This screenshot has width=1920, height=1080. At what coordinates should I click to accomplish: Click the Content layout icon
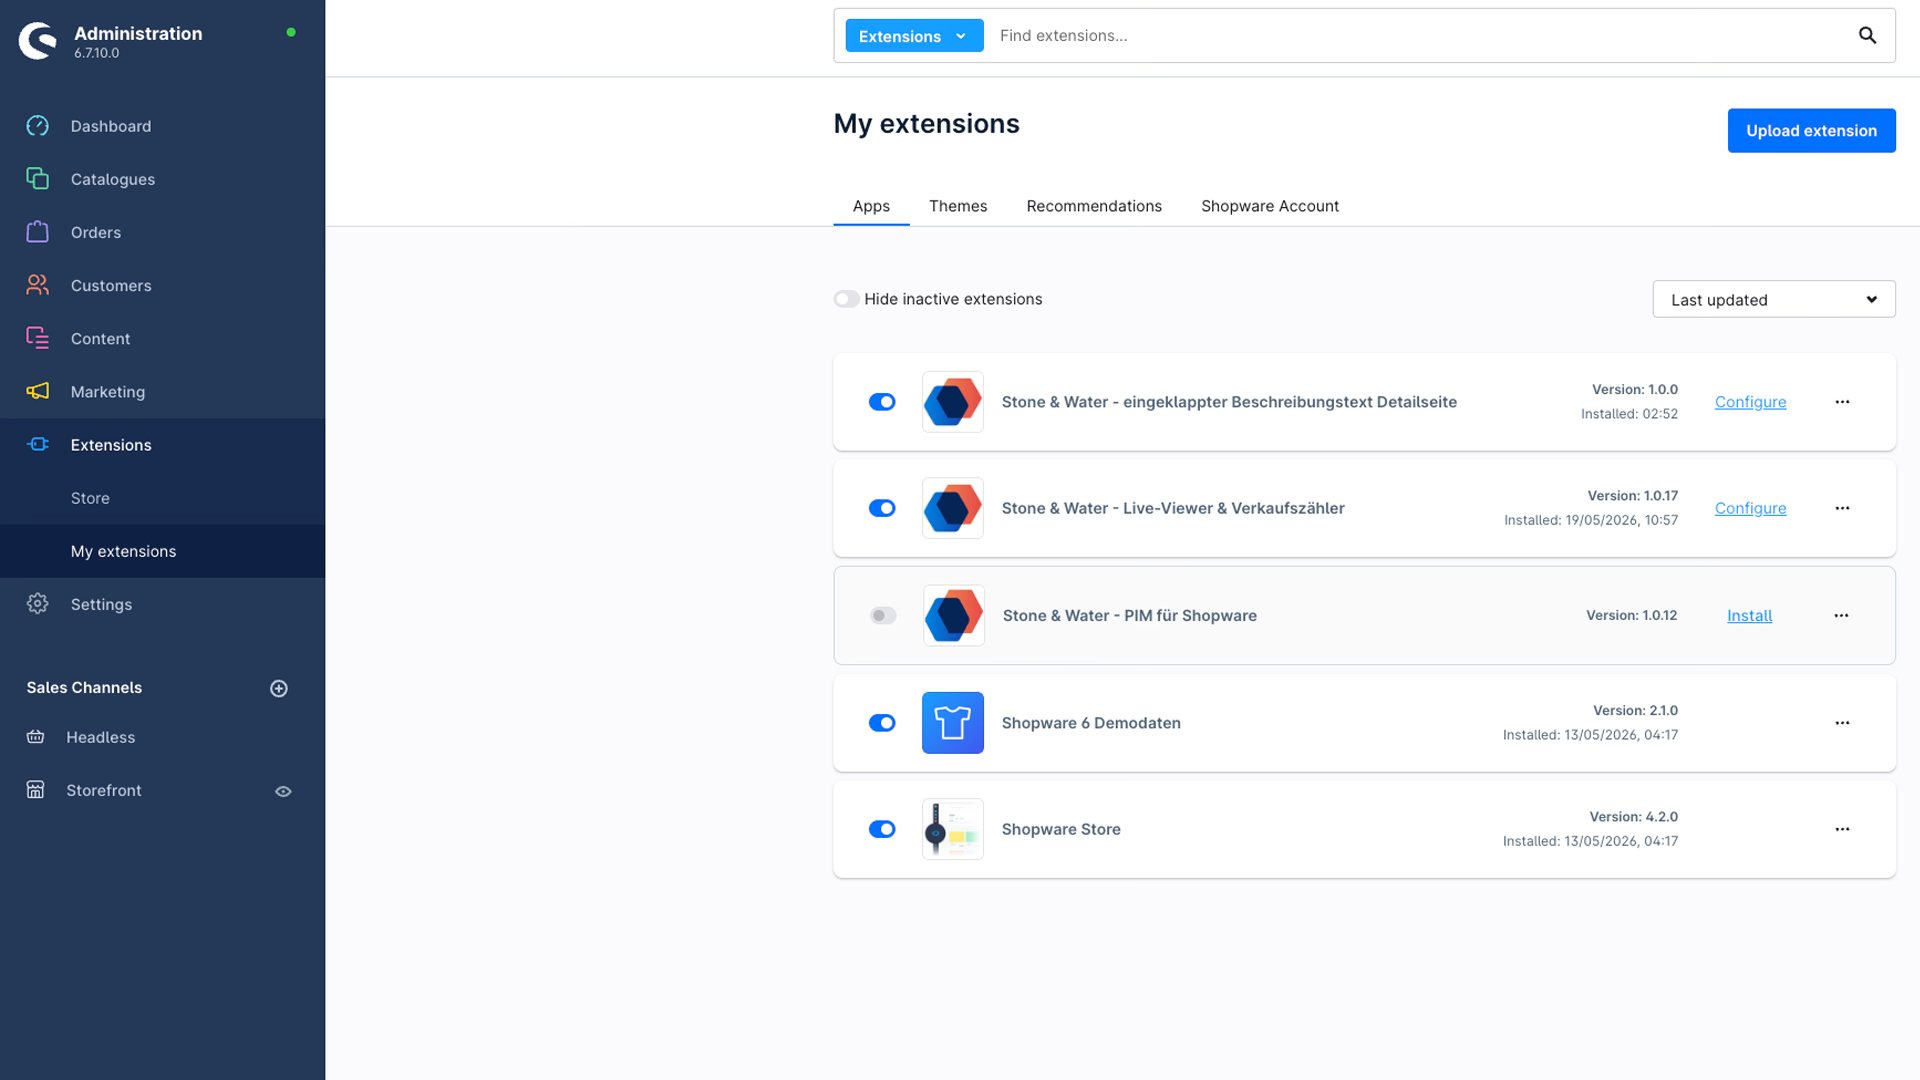(38, 338)
